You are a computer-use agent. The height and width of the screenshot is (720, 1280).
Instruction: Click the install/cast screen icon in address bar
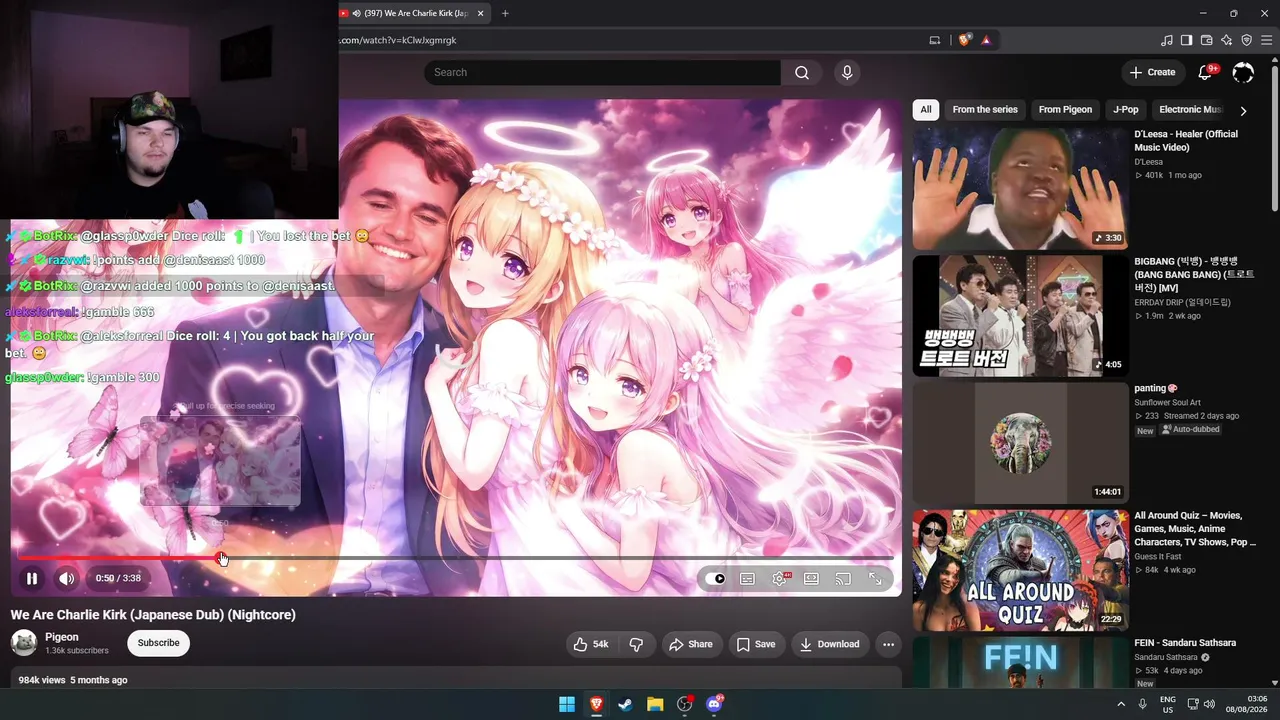click(935, 40)
